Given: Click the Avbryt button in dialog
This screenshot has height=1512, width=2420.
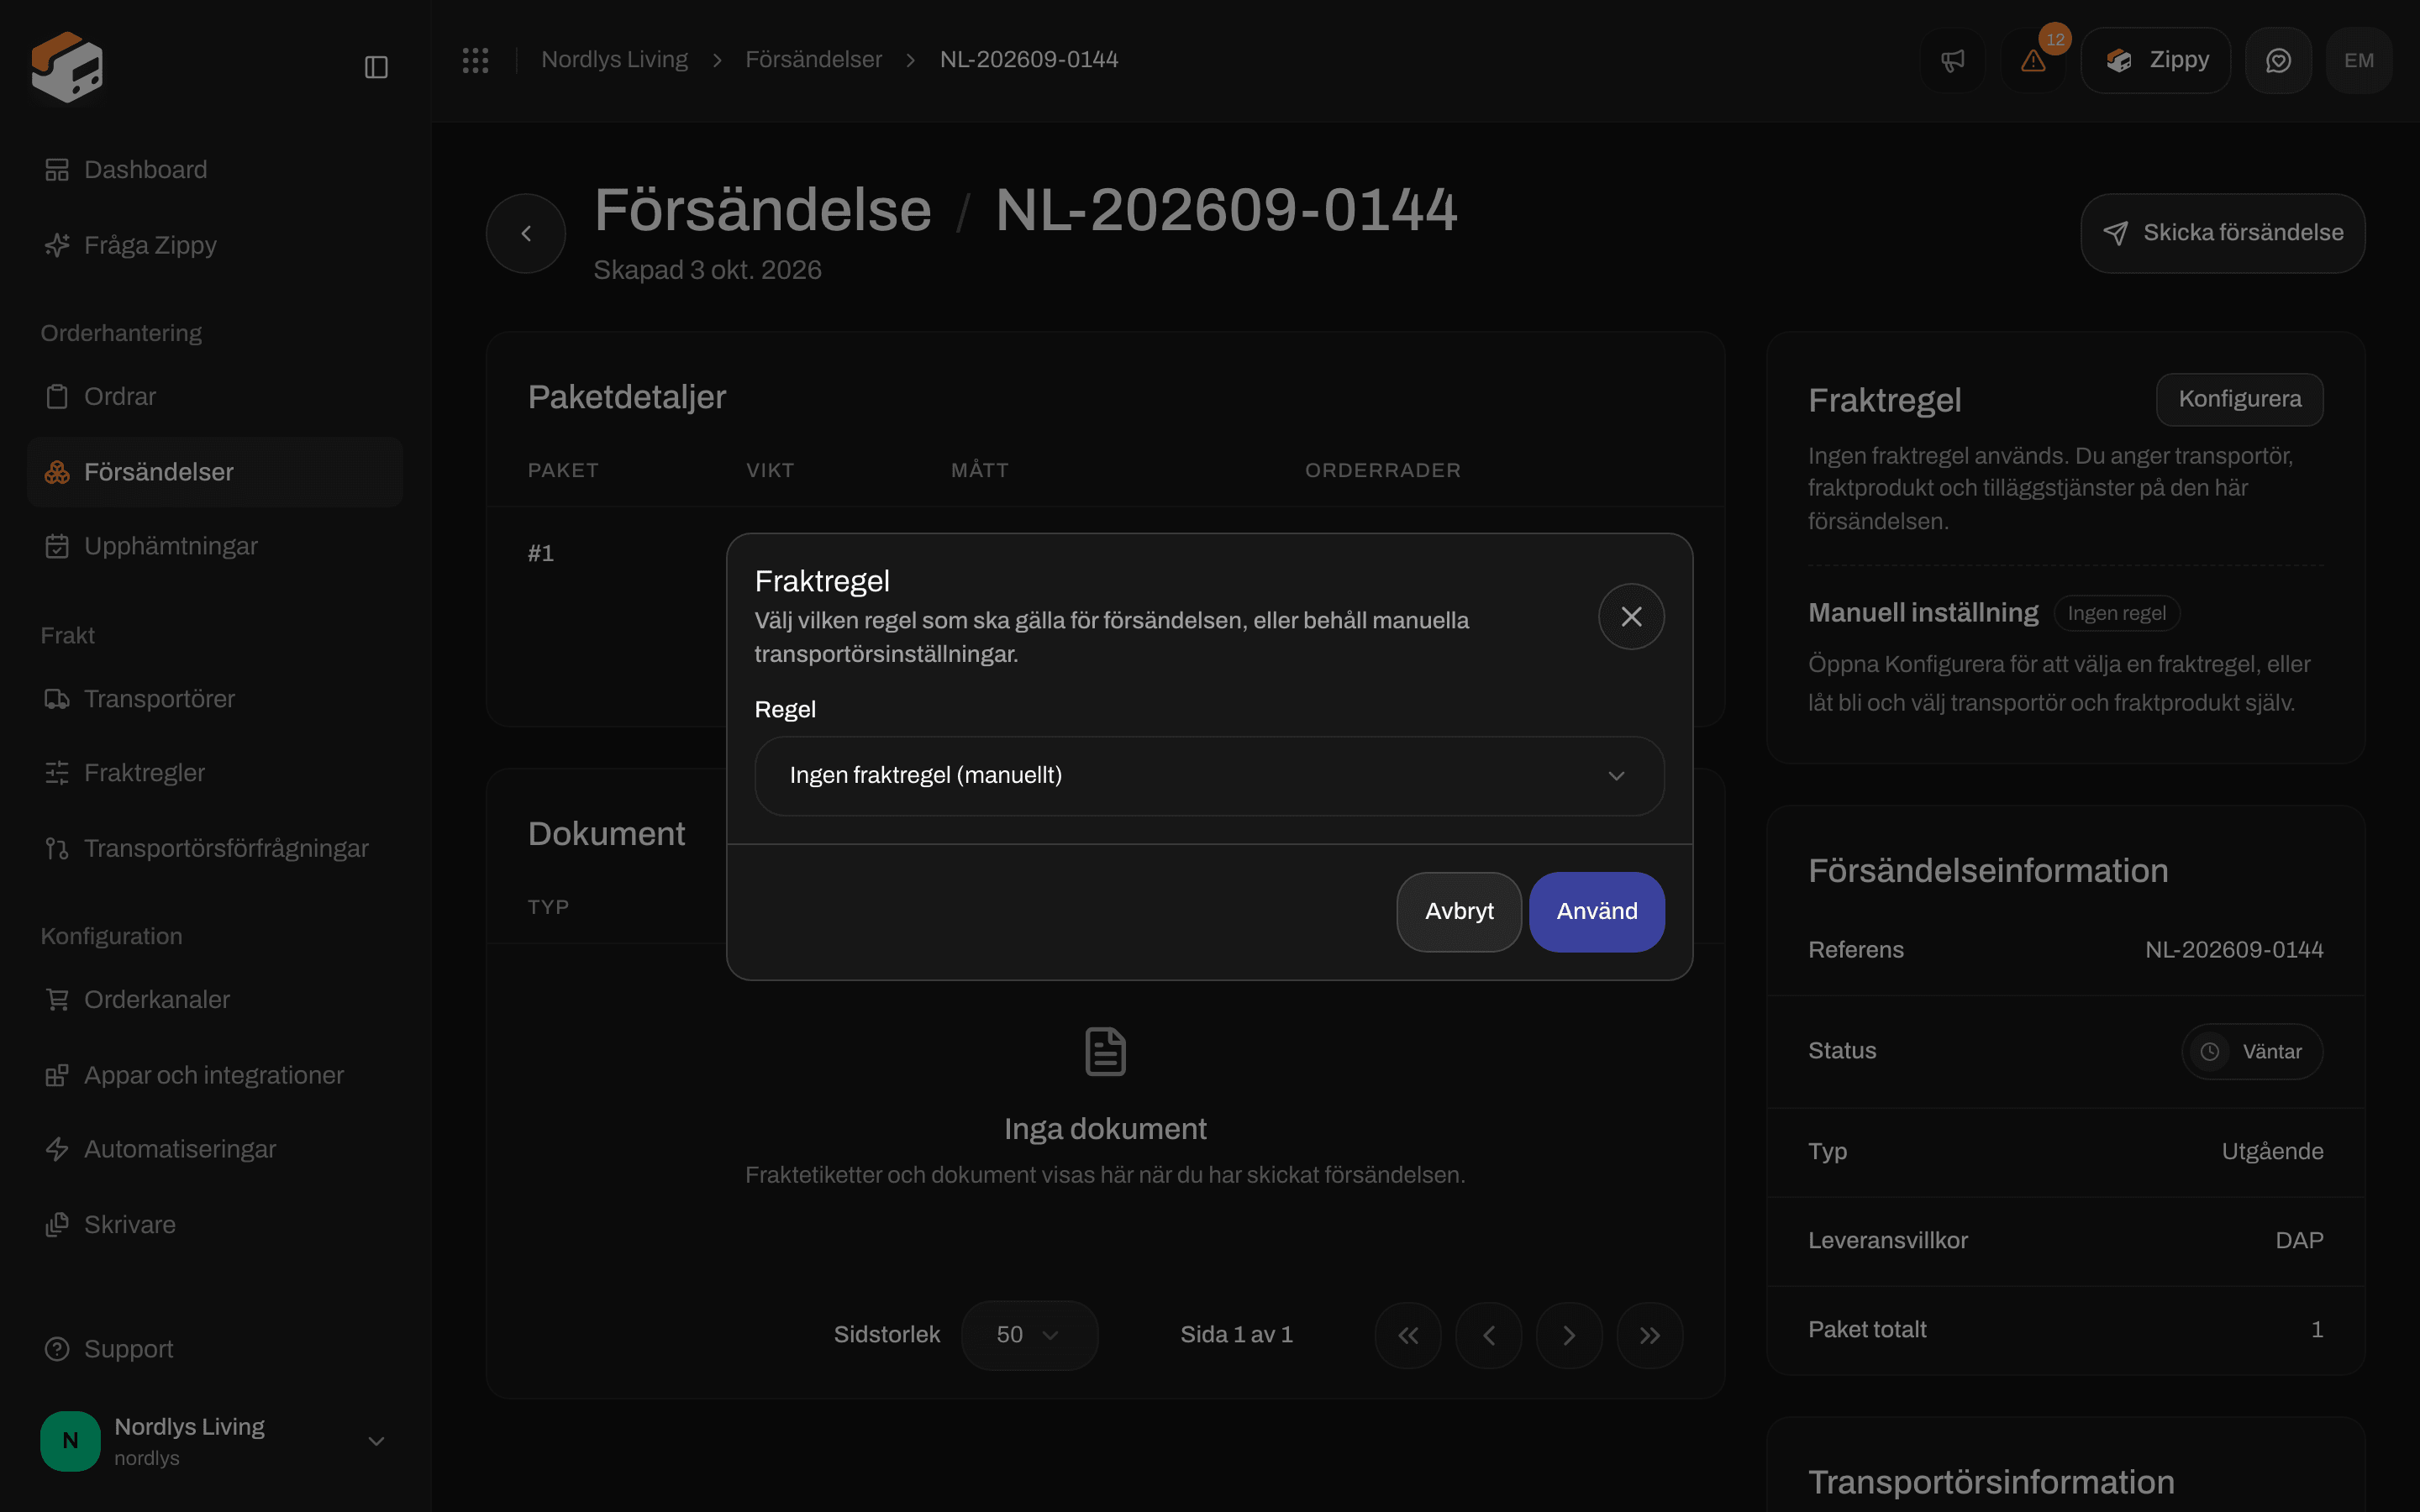Looking at the screenshot, I should (1459, 912).
